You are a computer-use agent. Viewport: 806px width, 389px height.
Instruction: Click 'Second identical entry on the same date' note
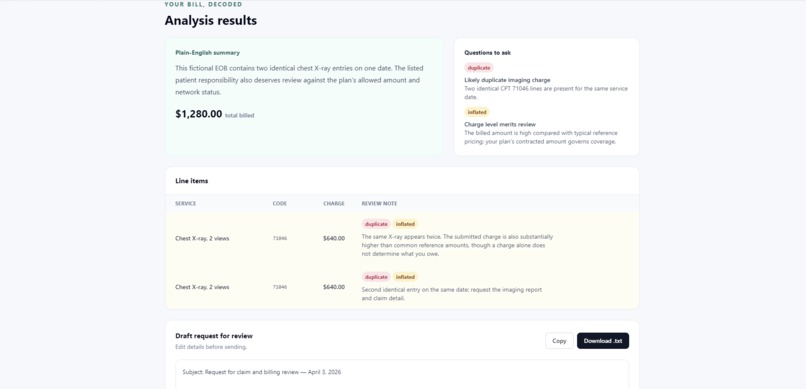(452, 294)
